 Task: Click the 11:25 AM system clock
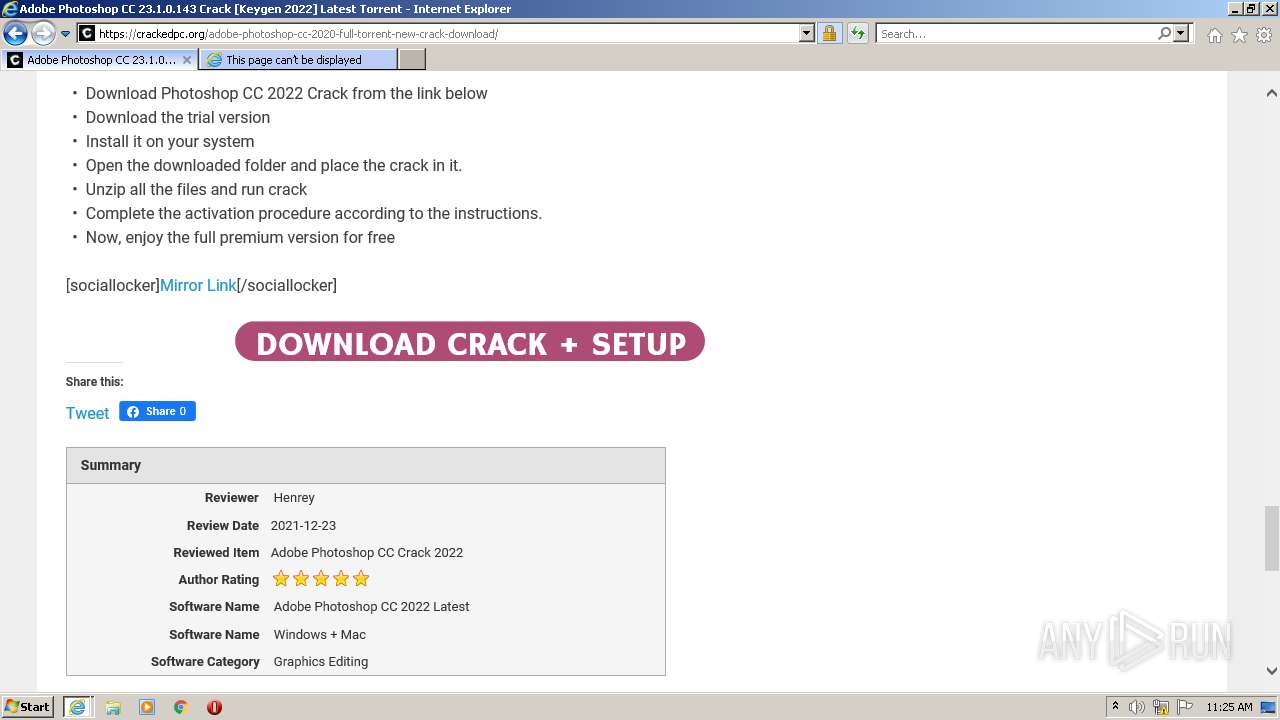click(1229, 707)
